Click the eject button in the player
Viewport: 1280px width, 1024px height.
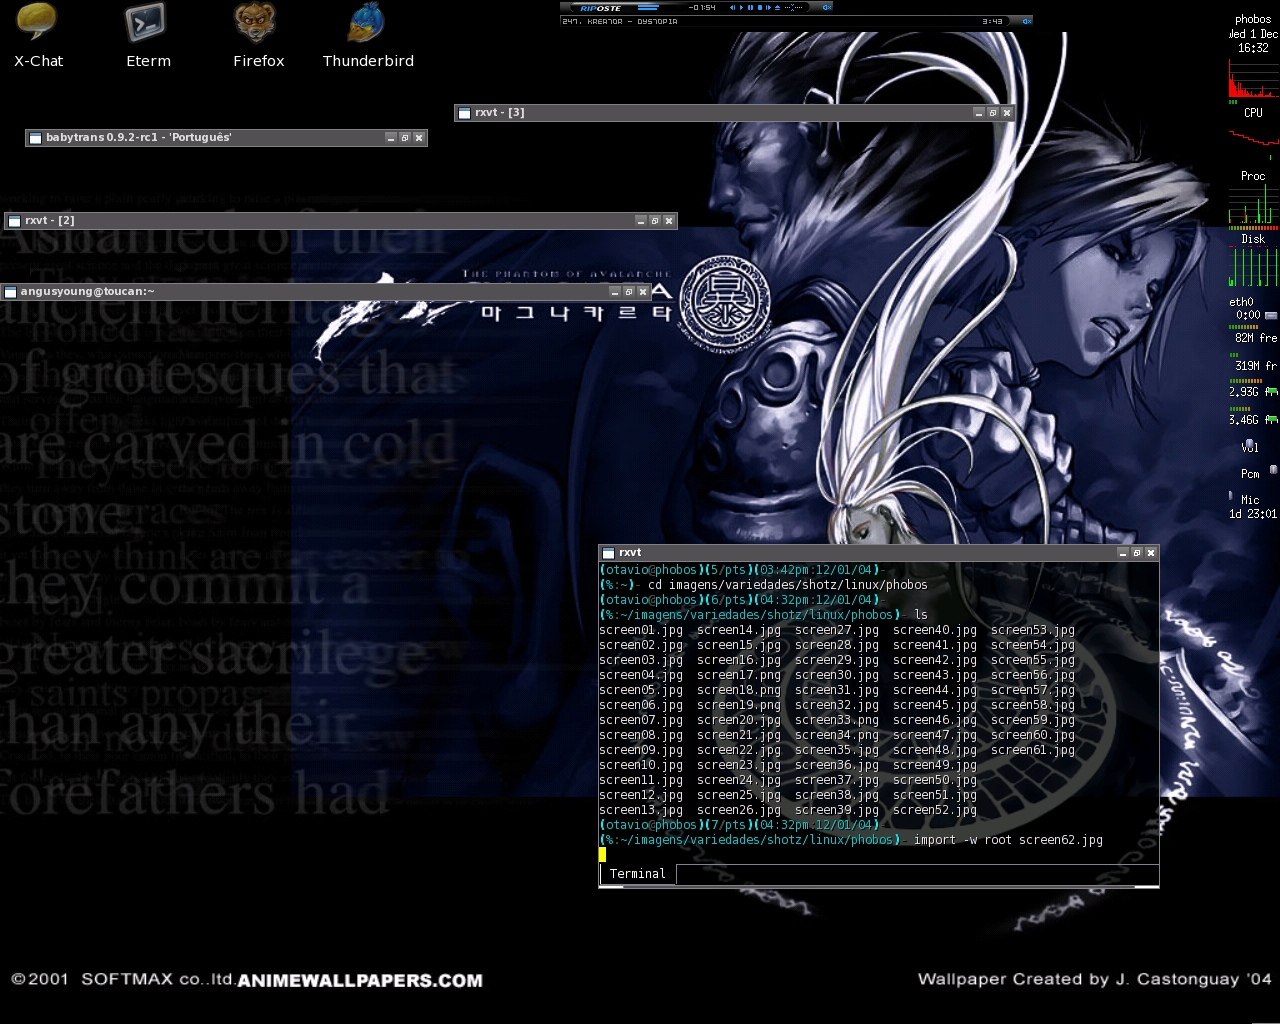[777, 7]
